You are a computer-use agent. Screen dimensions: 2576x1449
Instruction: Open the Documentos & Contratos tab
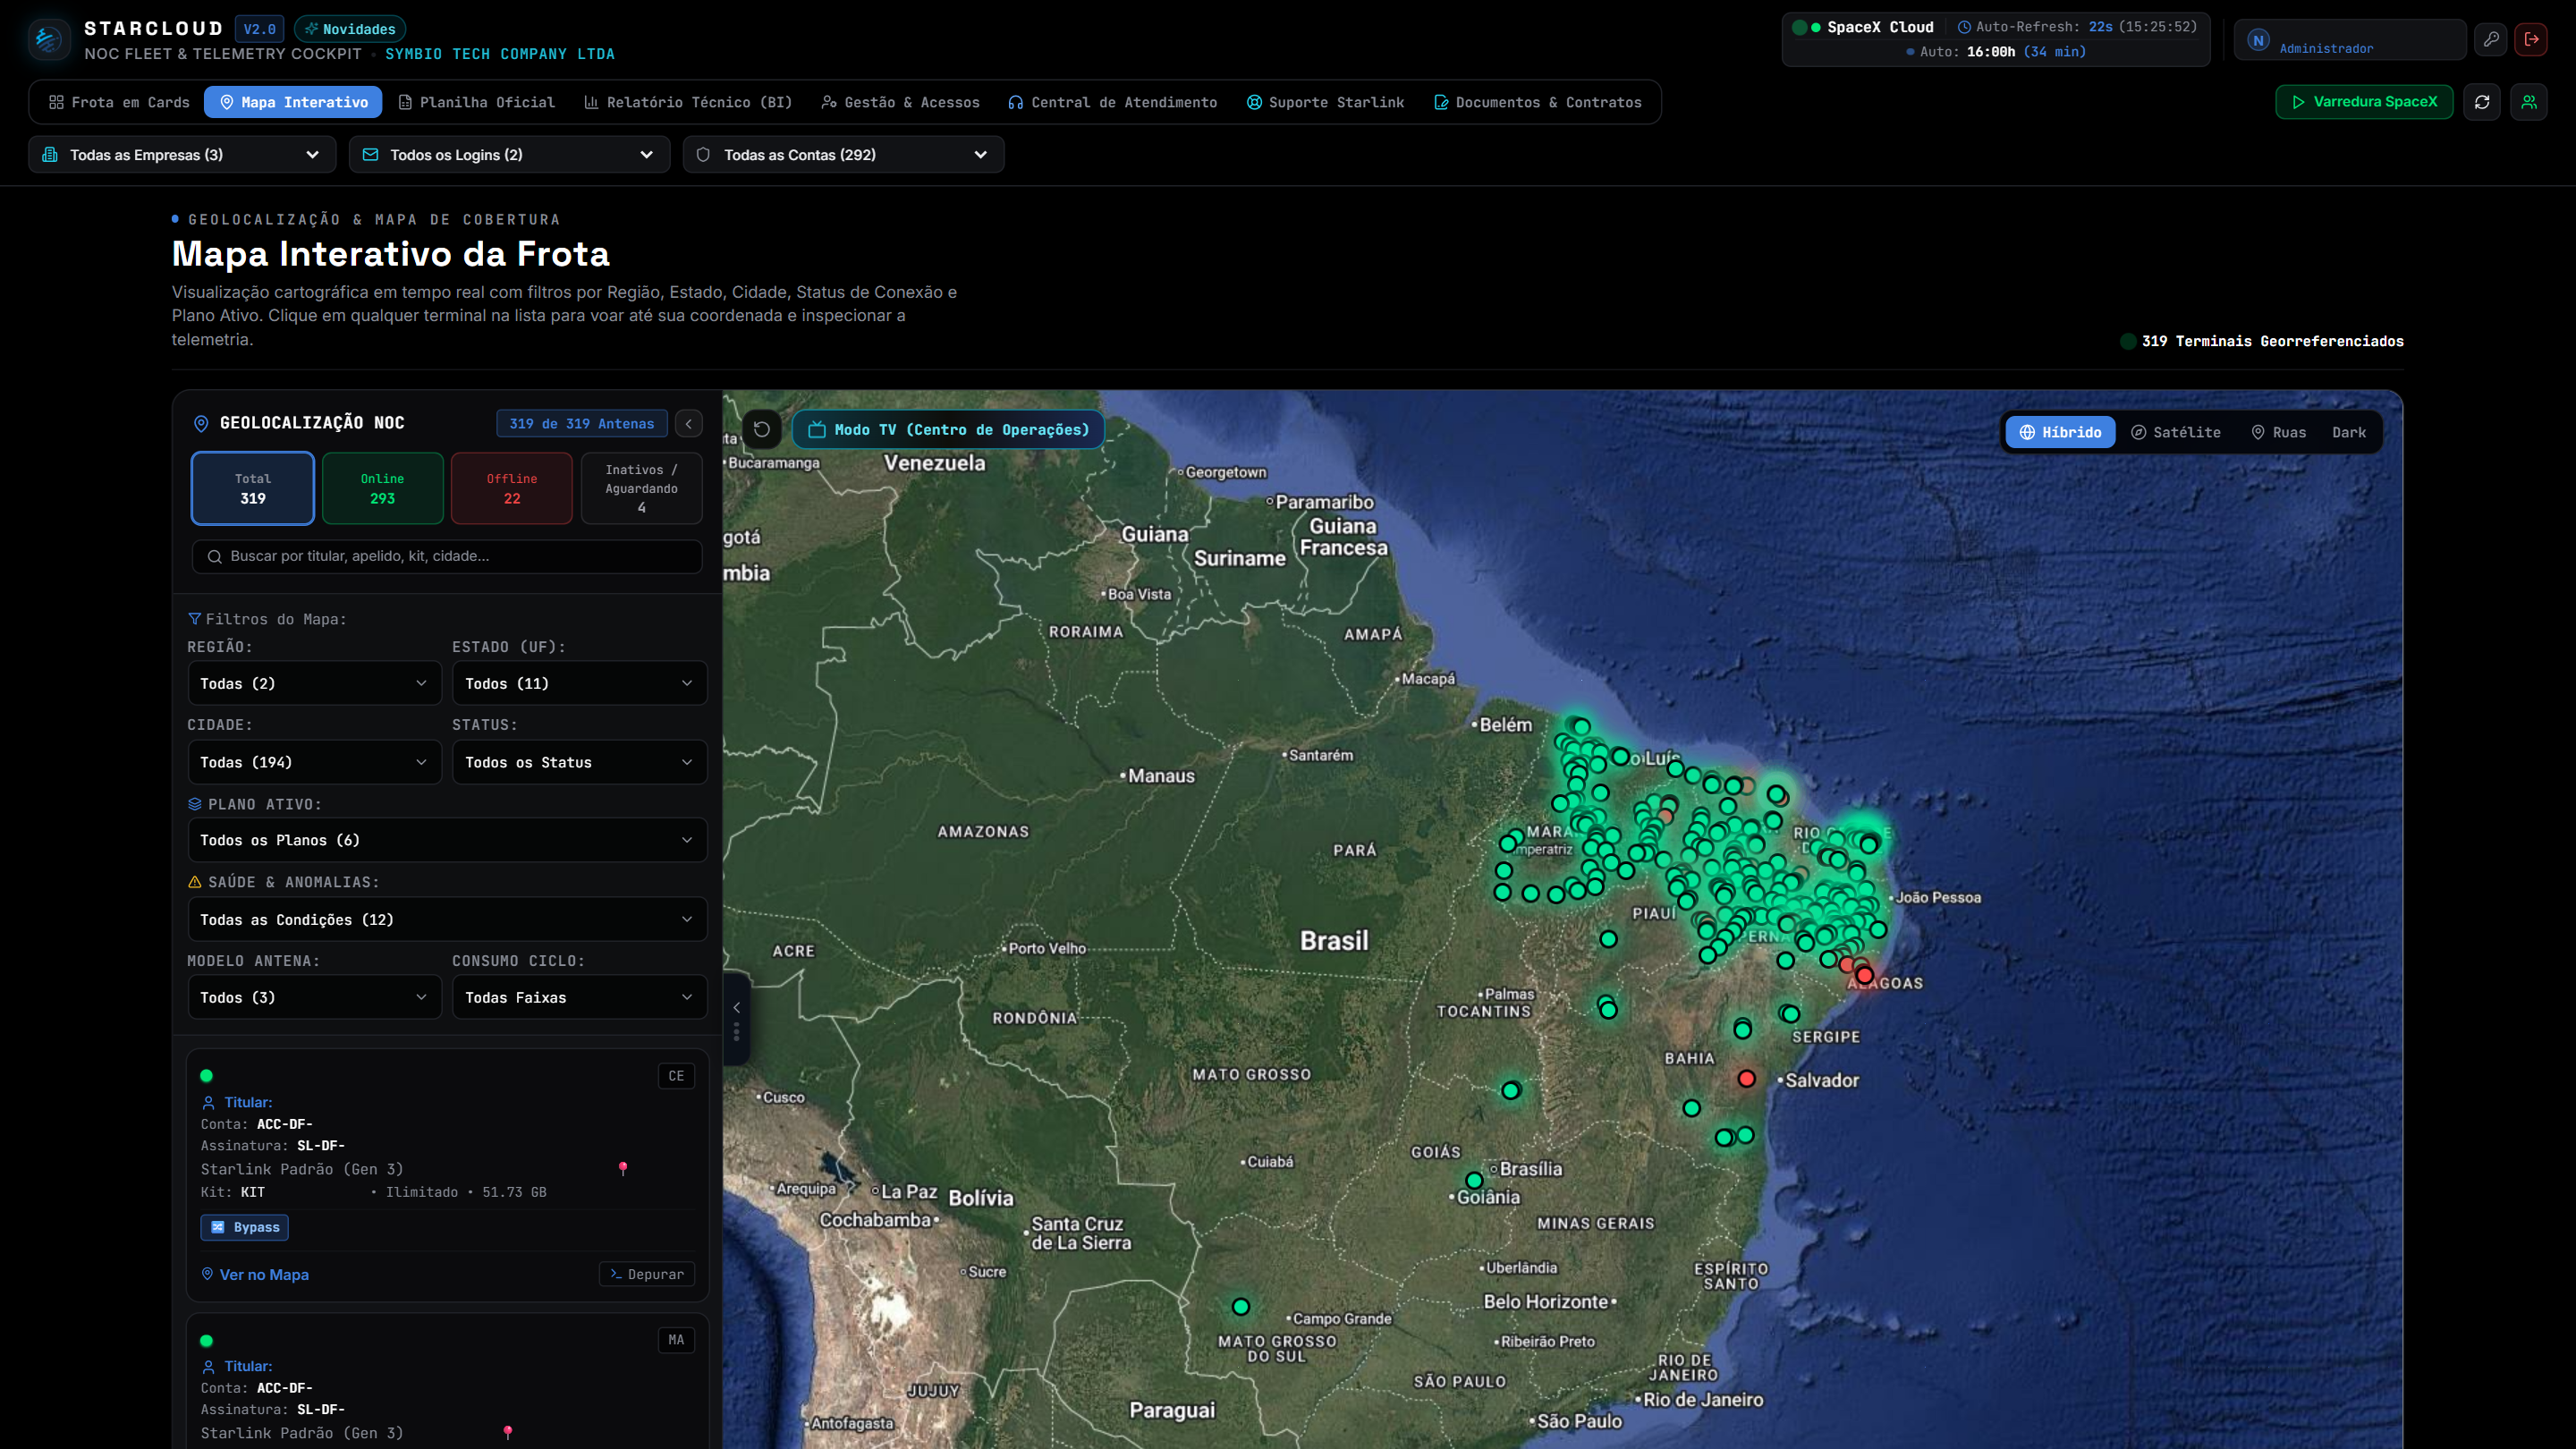pos(1538,102)
